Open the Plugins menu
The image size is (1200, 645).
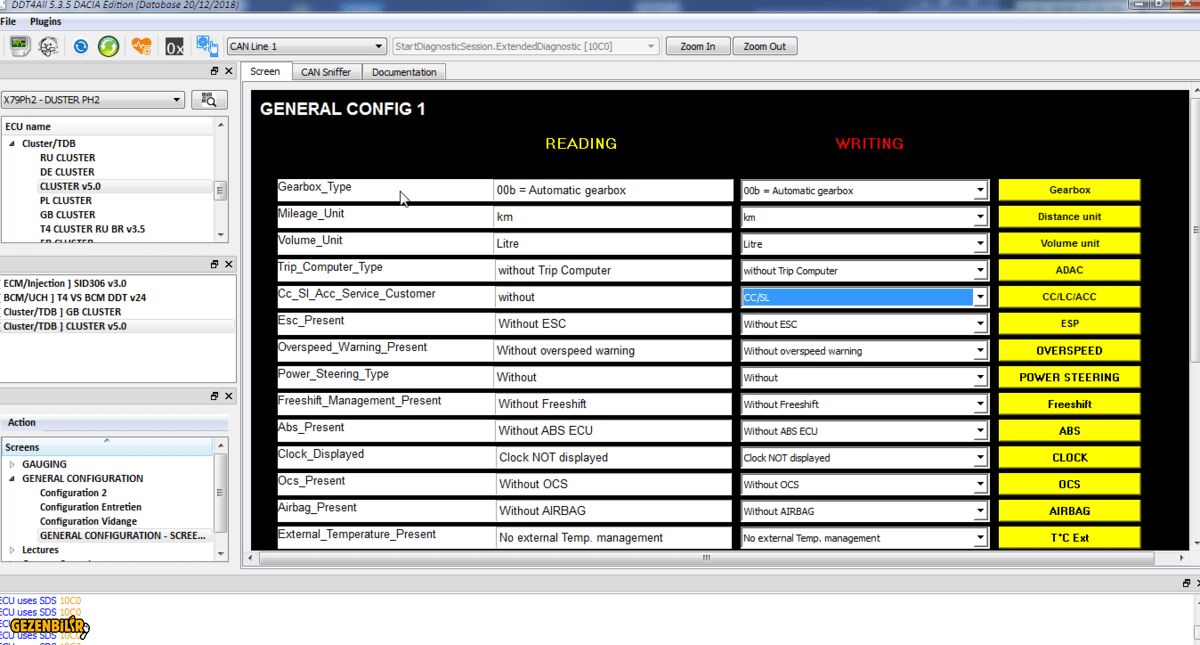coord(45,21)
